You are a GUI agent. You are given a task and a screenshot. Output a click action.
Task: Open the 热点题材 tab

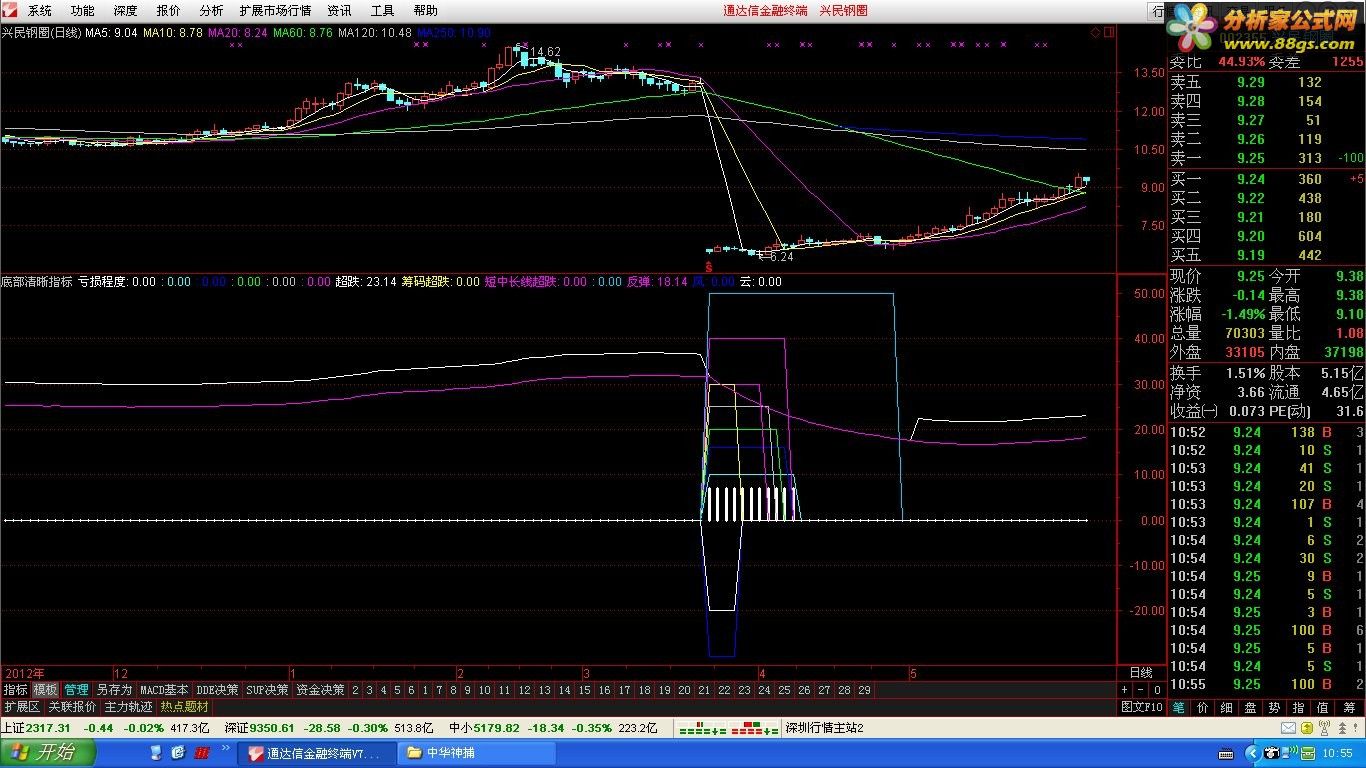tap(184, 707)
